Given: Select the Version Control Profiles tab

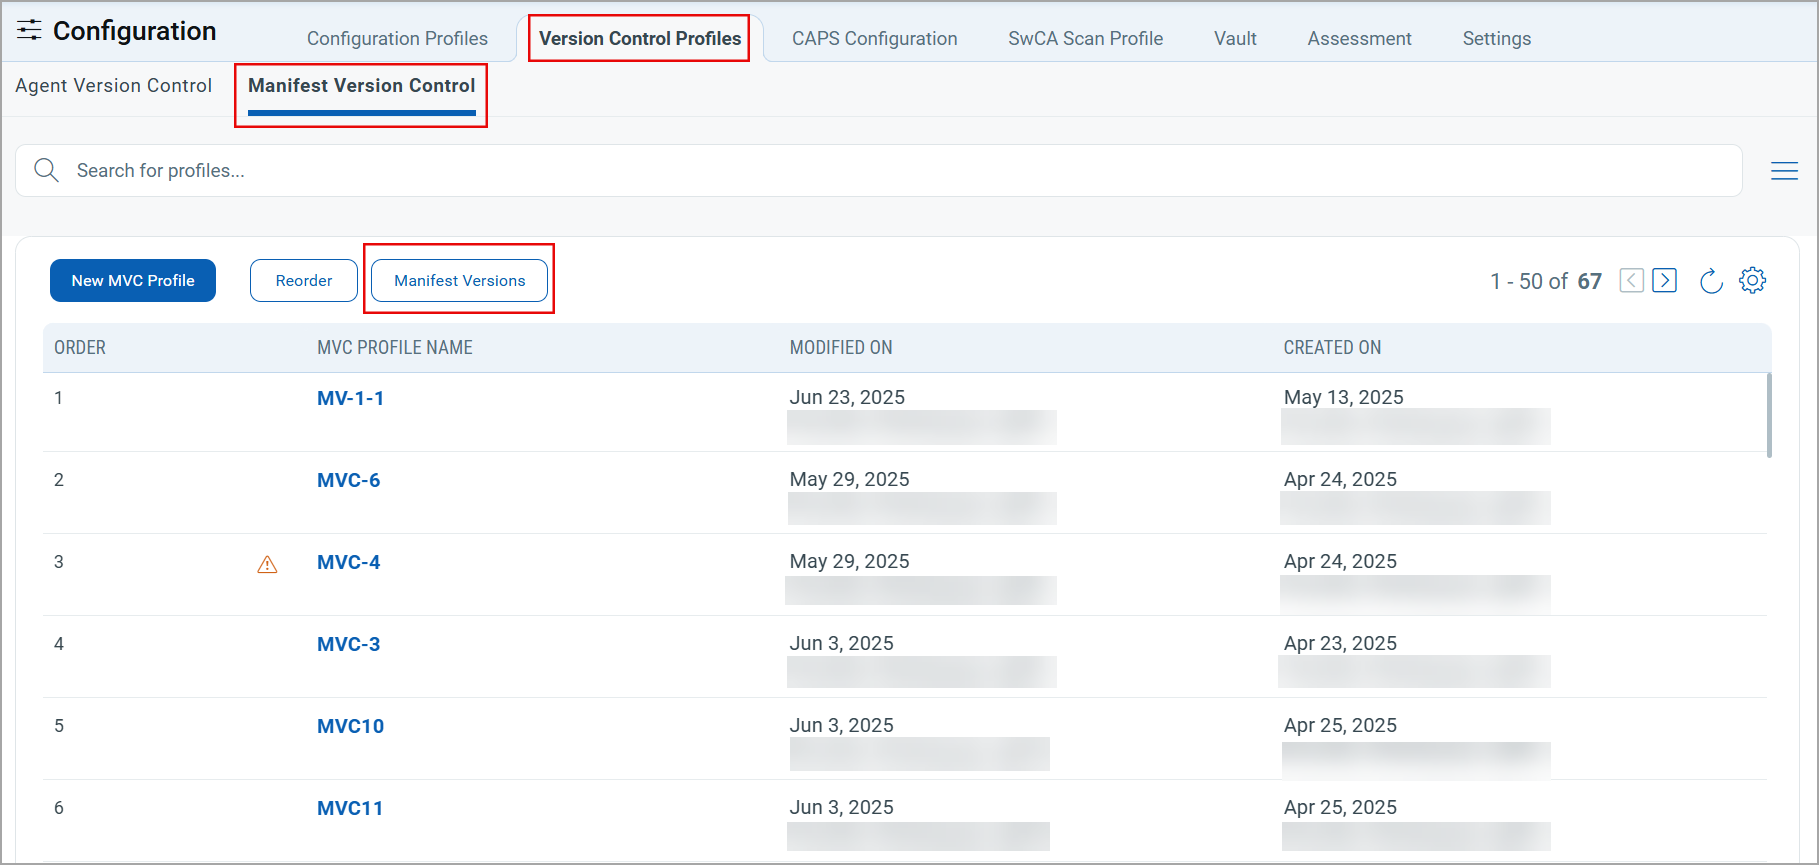Looking at the screenshot, I should [640, 38].
